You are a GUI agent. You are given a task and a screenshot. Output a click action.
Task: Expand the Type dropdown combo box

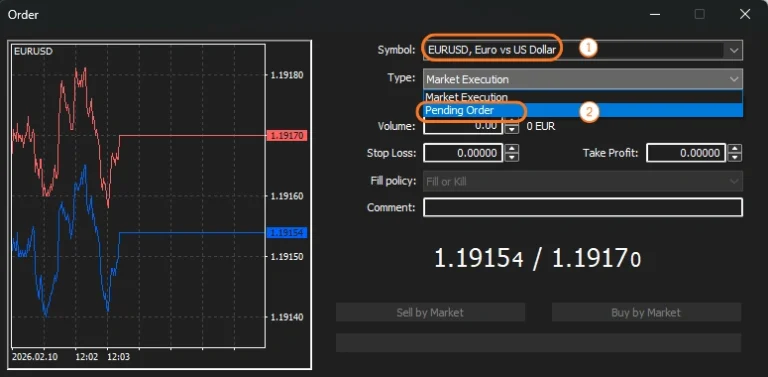click(x=583, y=79)
